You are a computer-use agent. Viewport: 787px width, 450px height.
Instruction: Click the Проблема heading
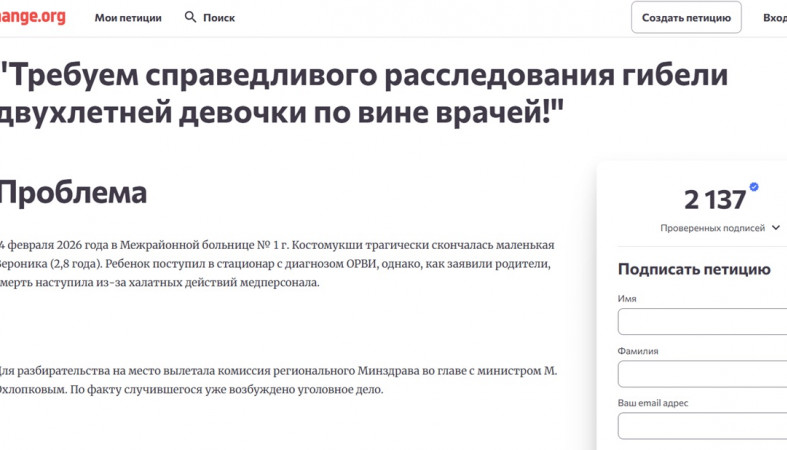pyautogui.click(x=73, y=193)
